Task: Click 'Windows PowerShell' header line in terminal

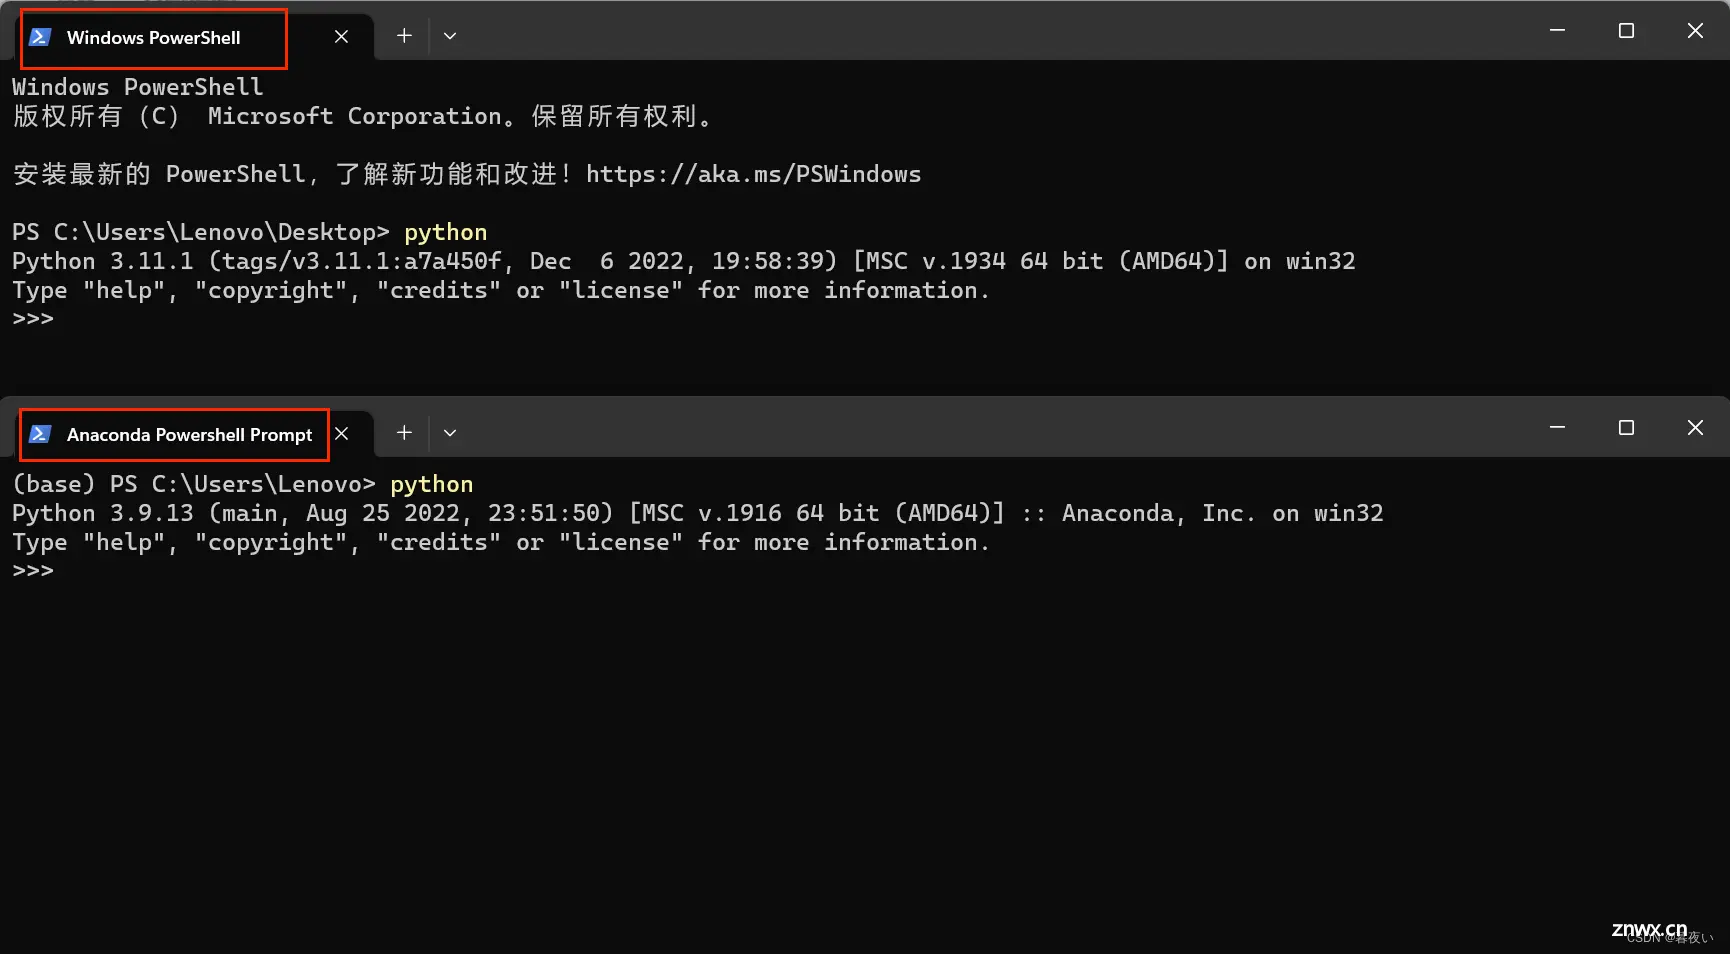Action: pos(137,87)
